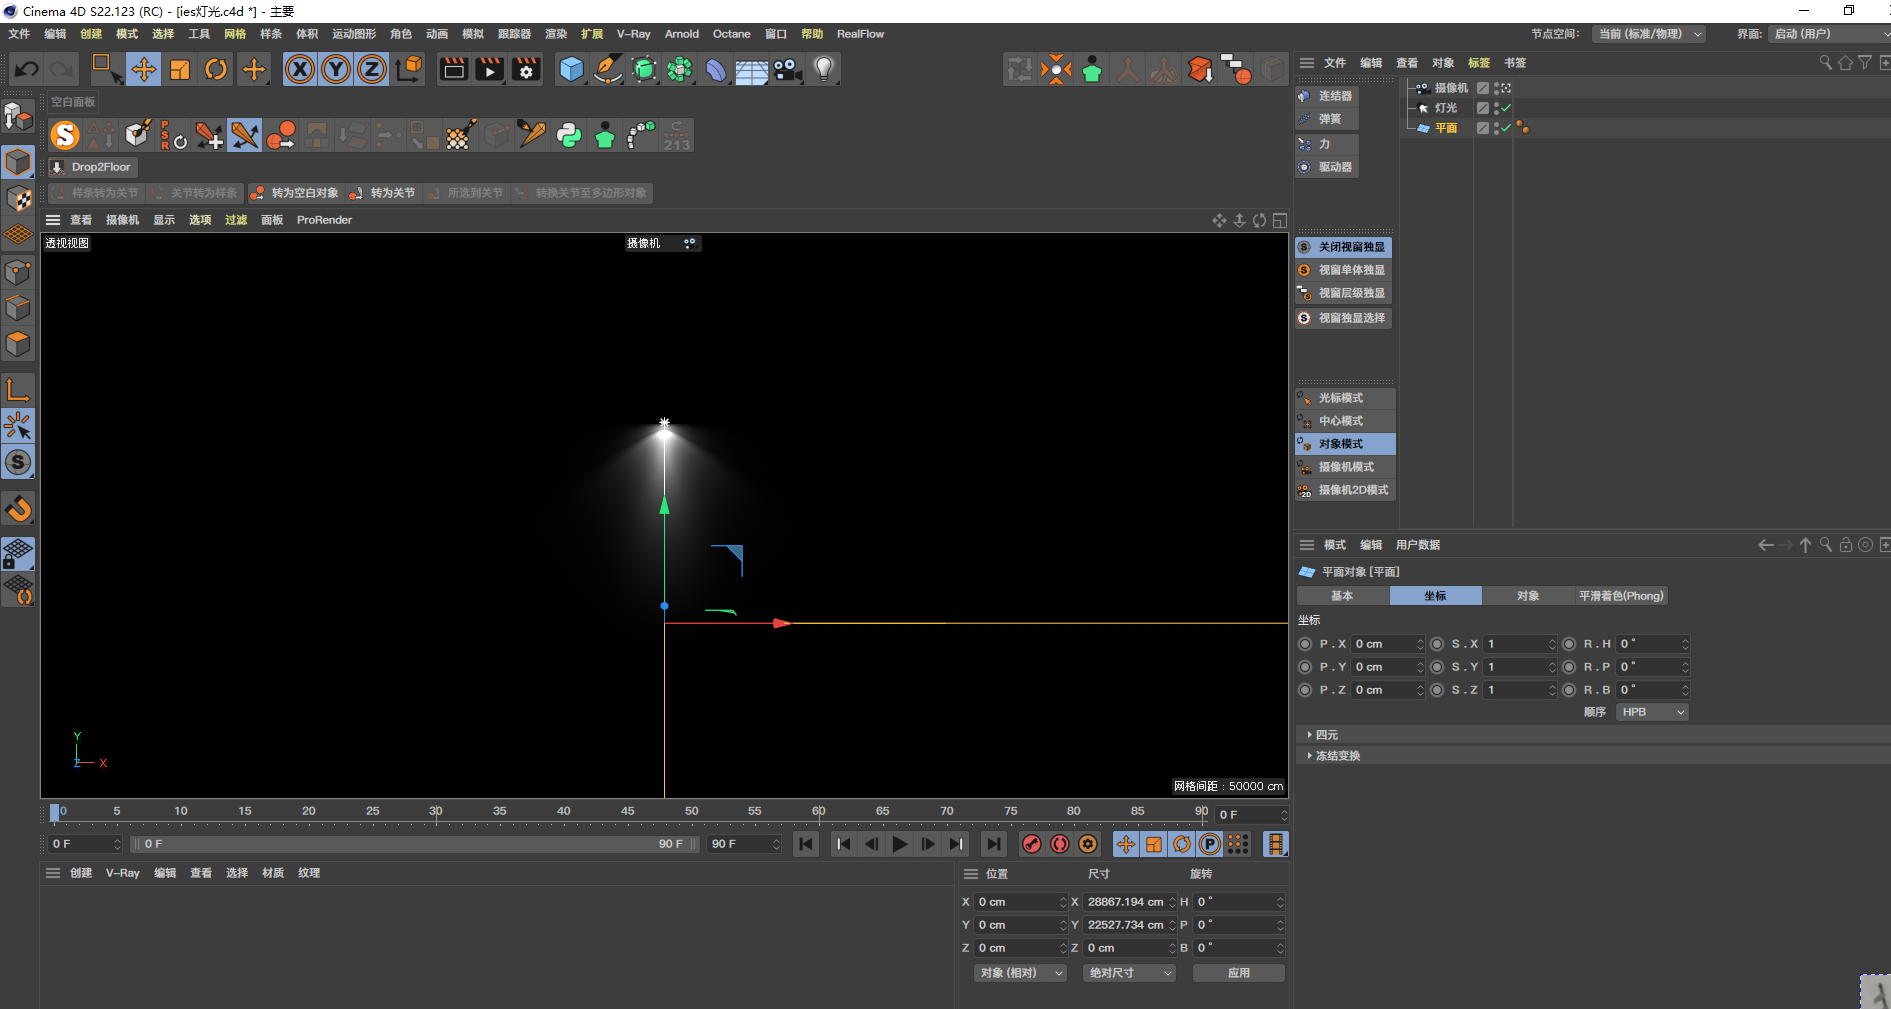This screenshot has height=1009, width=1891.
Task: Open the V-Ray menu in top bar
Action: point(633,34)
